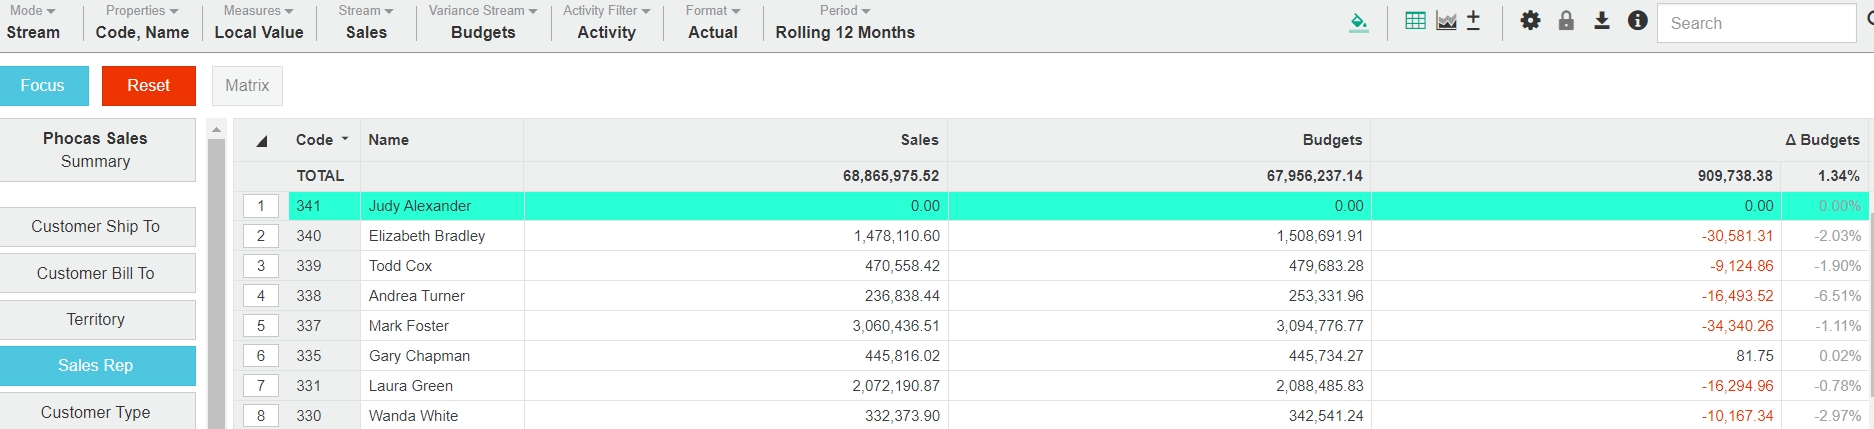Click the padlock lock icon
Screen dimensions: 1874x429
pyautogui.click(x=1566, y=21)
